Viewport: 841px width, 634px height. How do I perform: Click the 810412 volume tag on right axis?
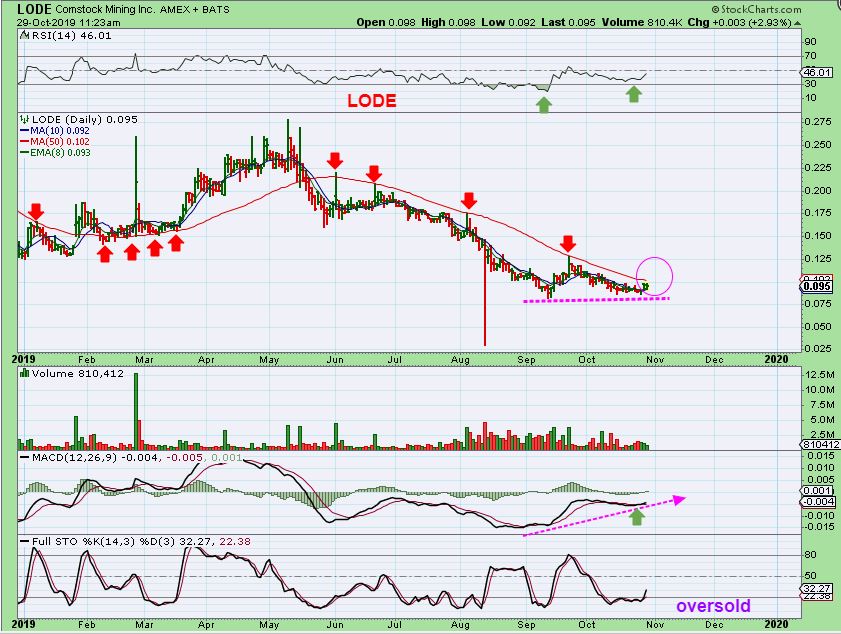coord(821,445)
